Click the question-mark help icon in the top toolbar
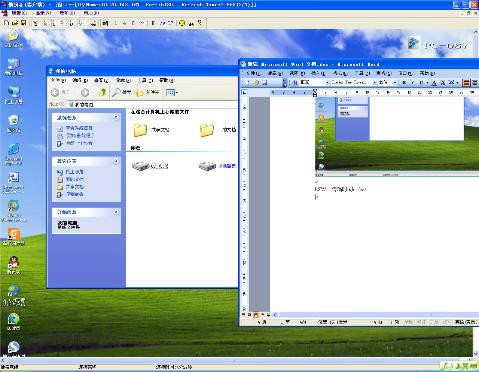 coord(200,23)
